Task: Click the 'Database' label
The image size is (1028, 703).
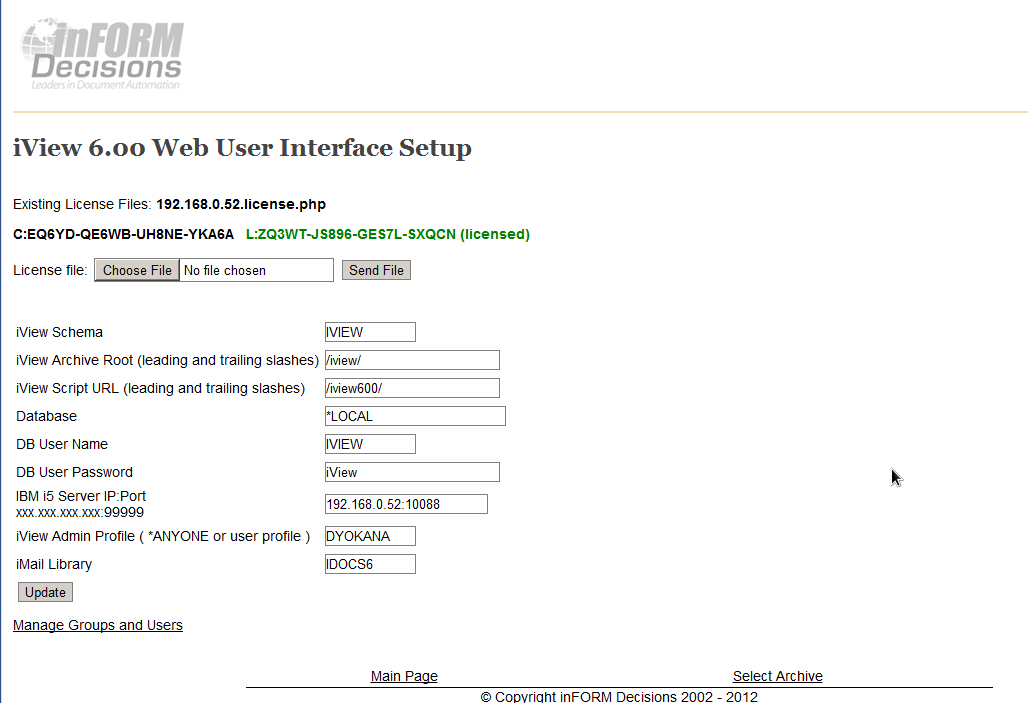Action: tap(46, 416)
